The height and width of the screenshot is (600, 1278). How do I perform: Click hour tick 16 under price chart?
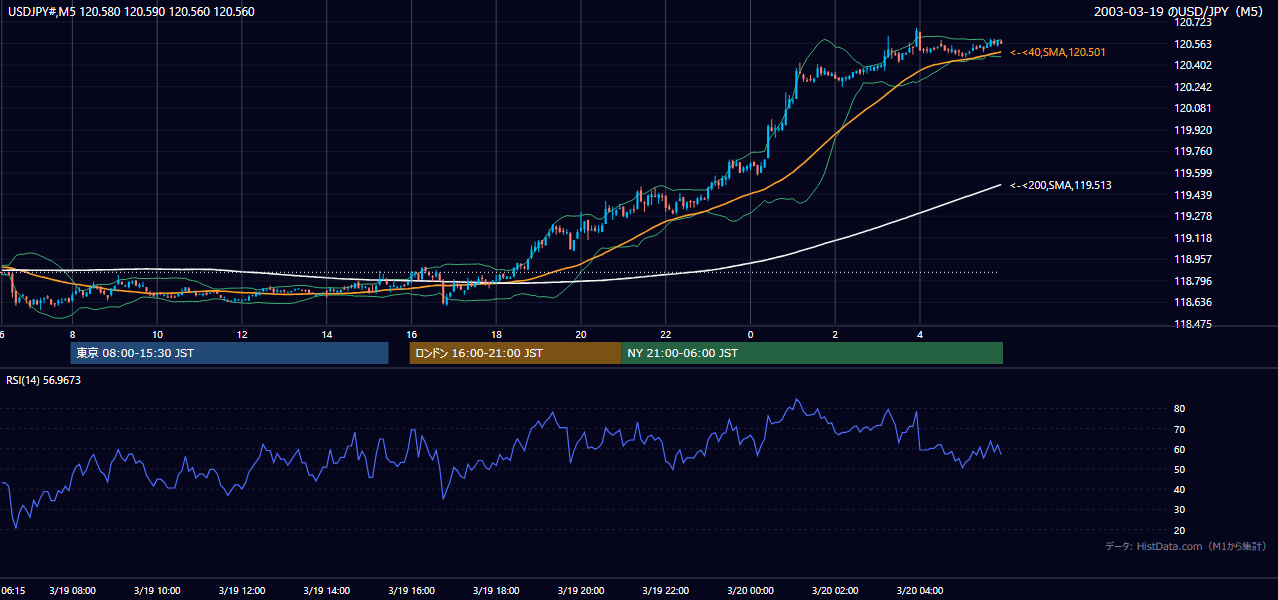coord(412,334)
